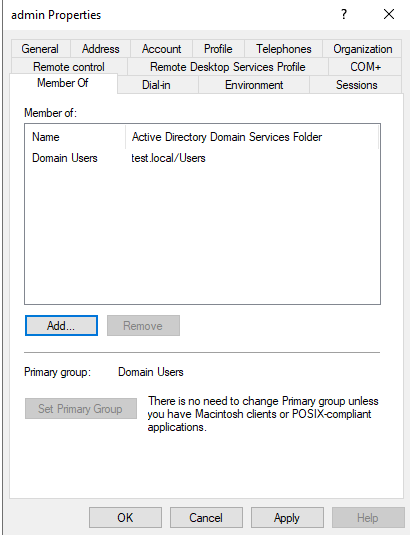This screenshot has width=410, height=535.
Task: Click the Remove button
Action: [x=143, y=326]
